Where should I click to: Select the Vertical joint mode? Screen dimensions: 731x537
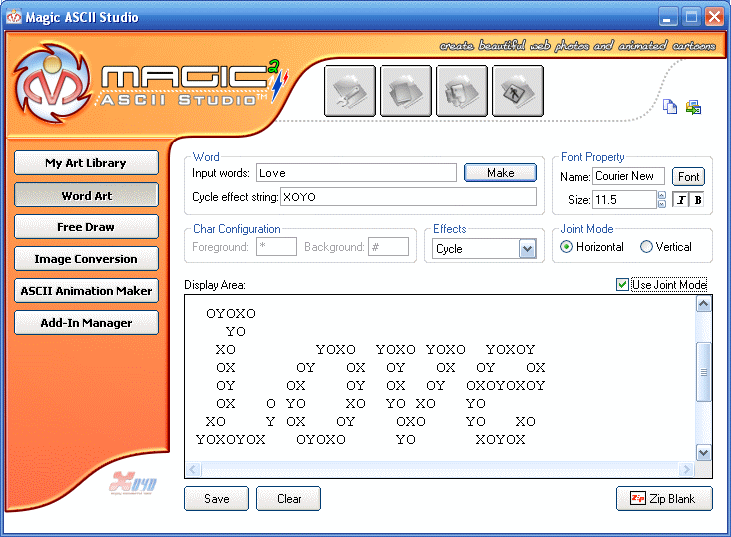[x=646, y=247]
